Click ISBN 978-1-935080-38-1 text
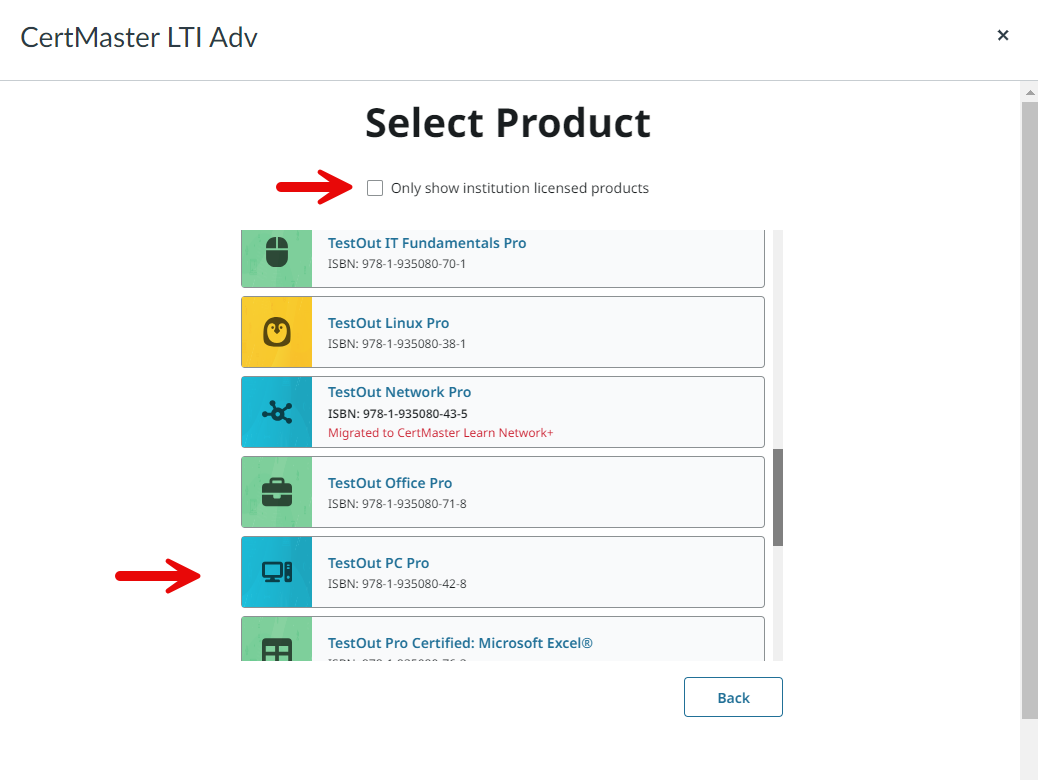The image size is (1038, 780). click(x=397, y=344)
